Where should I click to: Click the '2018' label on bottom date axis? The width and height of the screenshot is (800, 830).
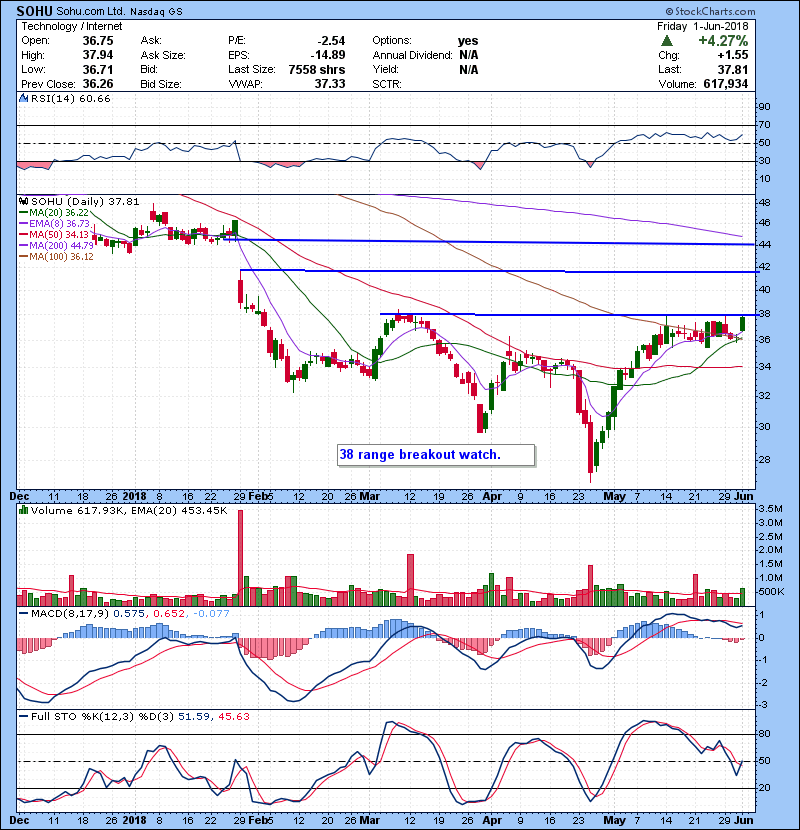tap(134, 820)
